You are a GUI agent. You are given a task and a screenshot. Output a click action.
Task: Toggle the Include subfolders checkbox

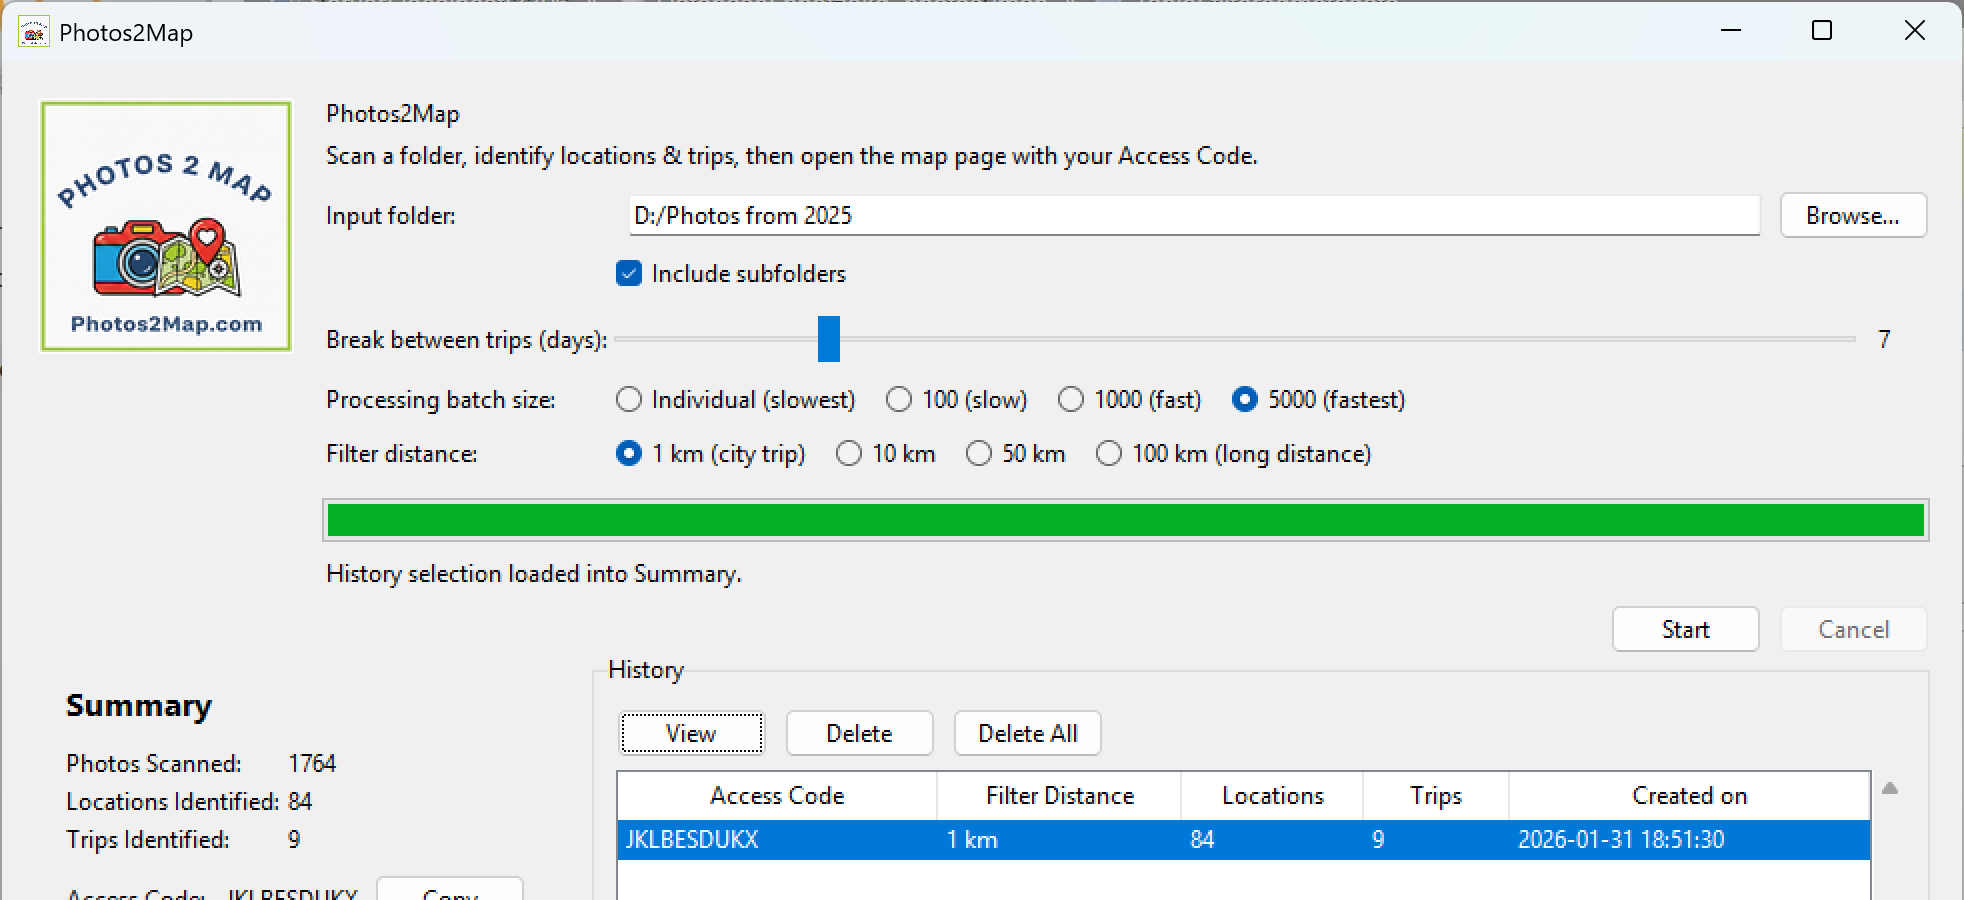click(629, 274)
